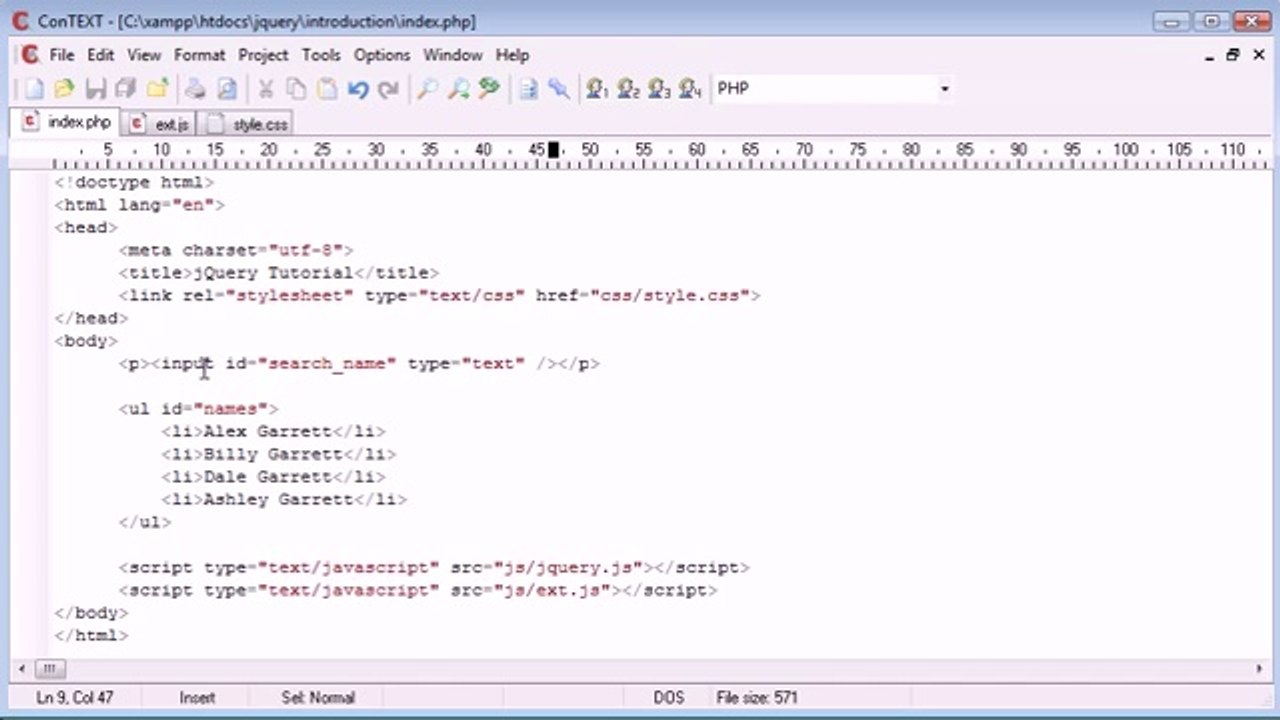1280x720 pixels.
Task: Open the File menu
Action: pyautogui.click(x=61, y=55)
